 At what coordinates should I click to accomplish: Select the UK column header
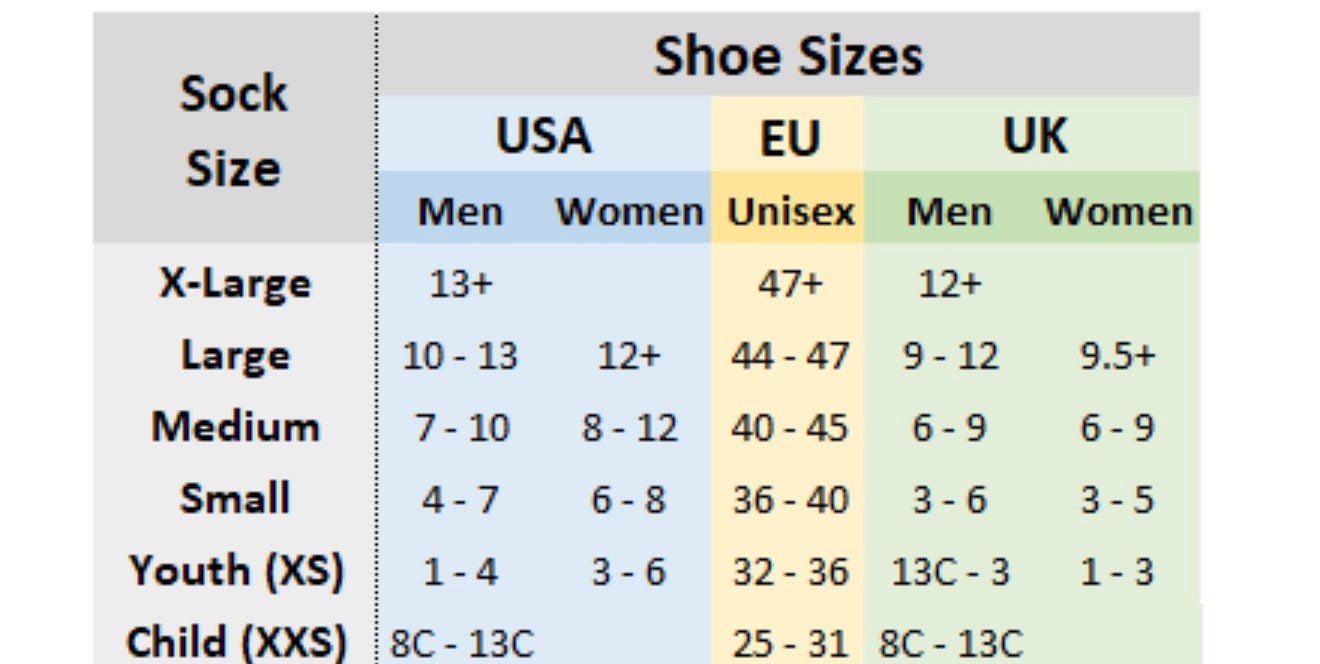point(1034,135)
